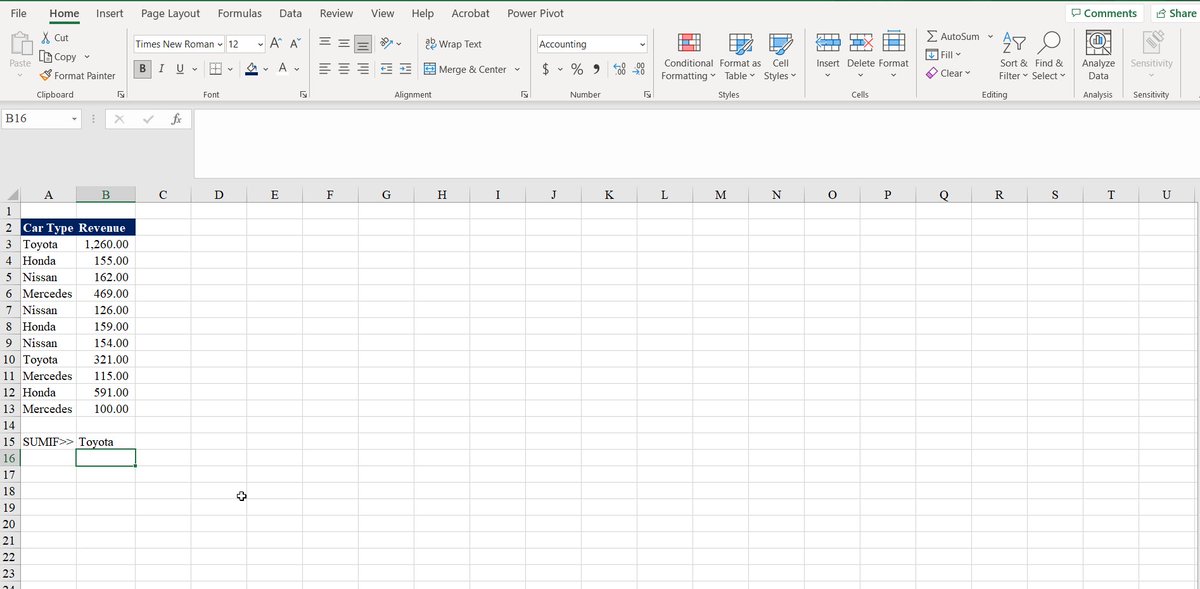
Task: Toggle Bold formatting
Action: pyautogui.click(x=144, y=69)
